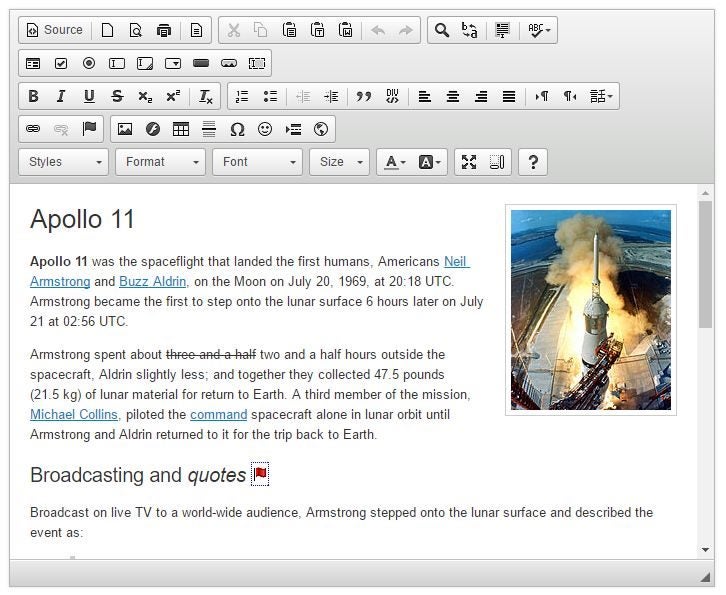Click Paste from Word icon
The width and height of the screenshot is (726, 595).
[x=345, y=30]
